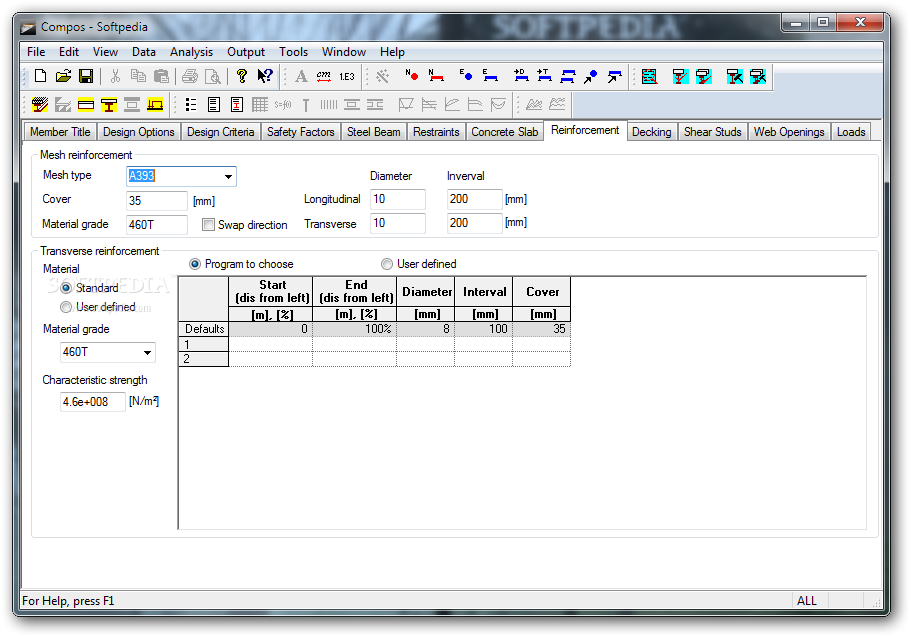Click the mesh Material grade 460T field
Screen dimensions: 911x637
[157, 224]
